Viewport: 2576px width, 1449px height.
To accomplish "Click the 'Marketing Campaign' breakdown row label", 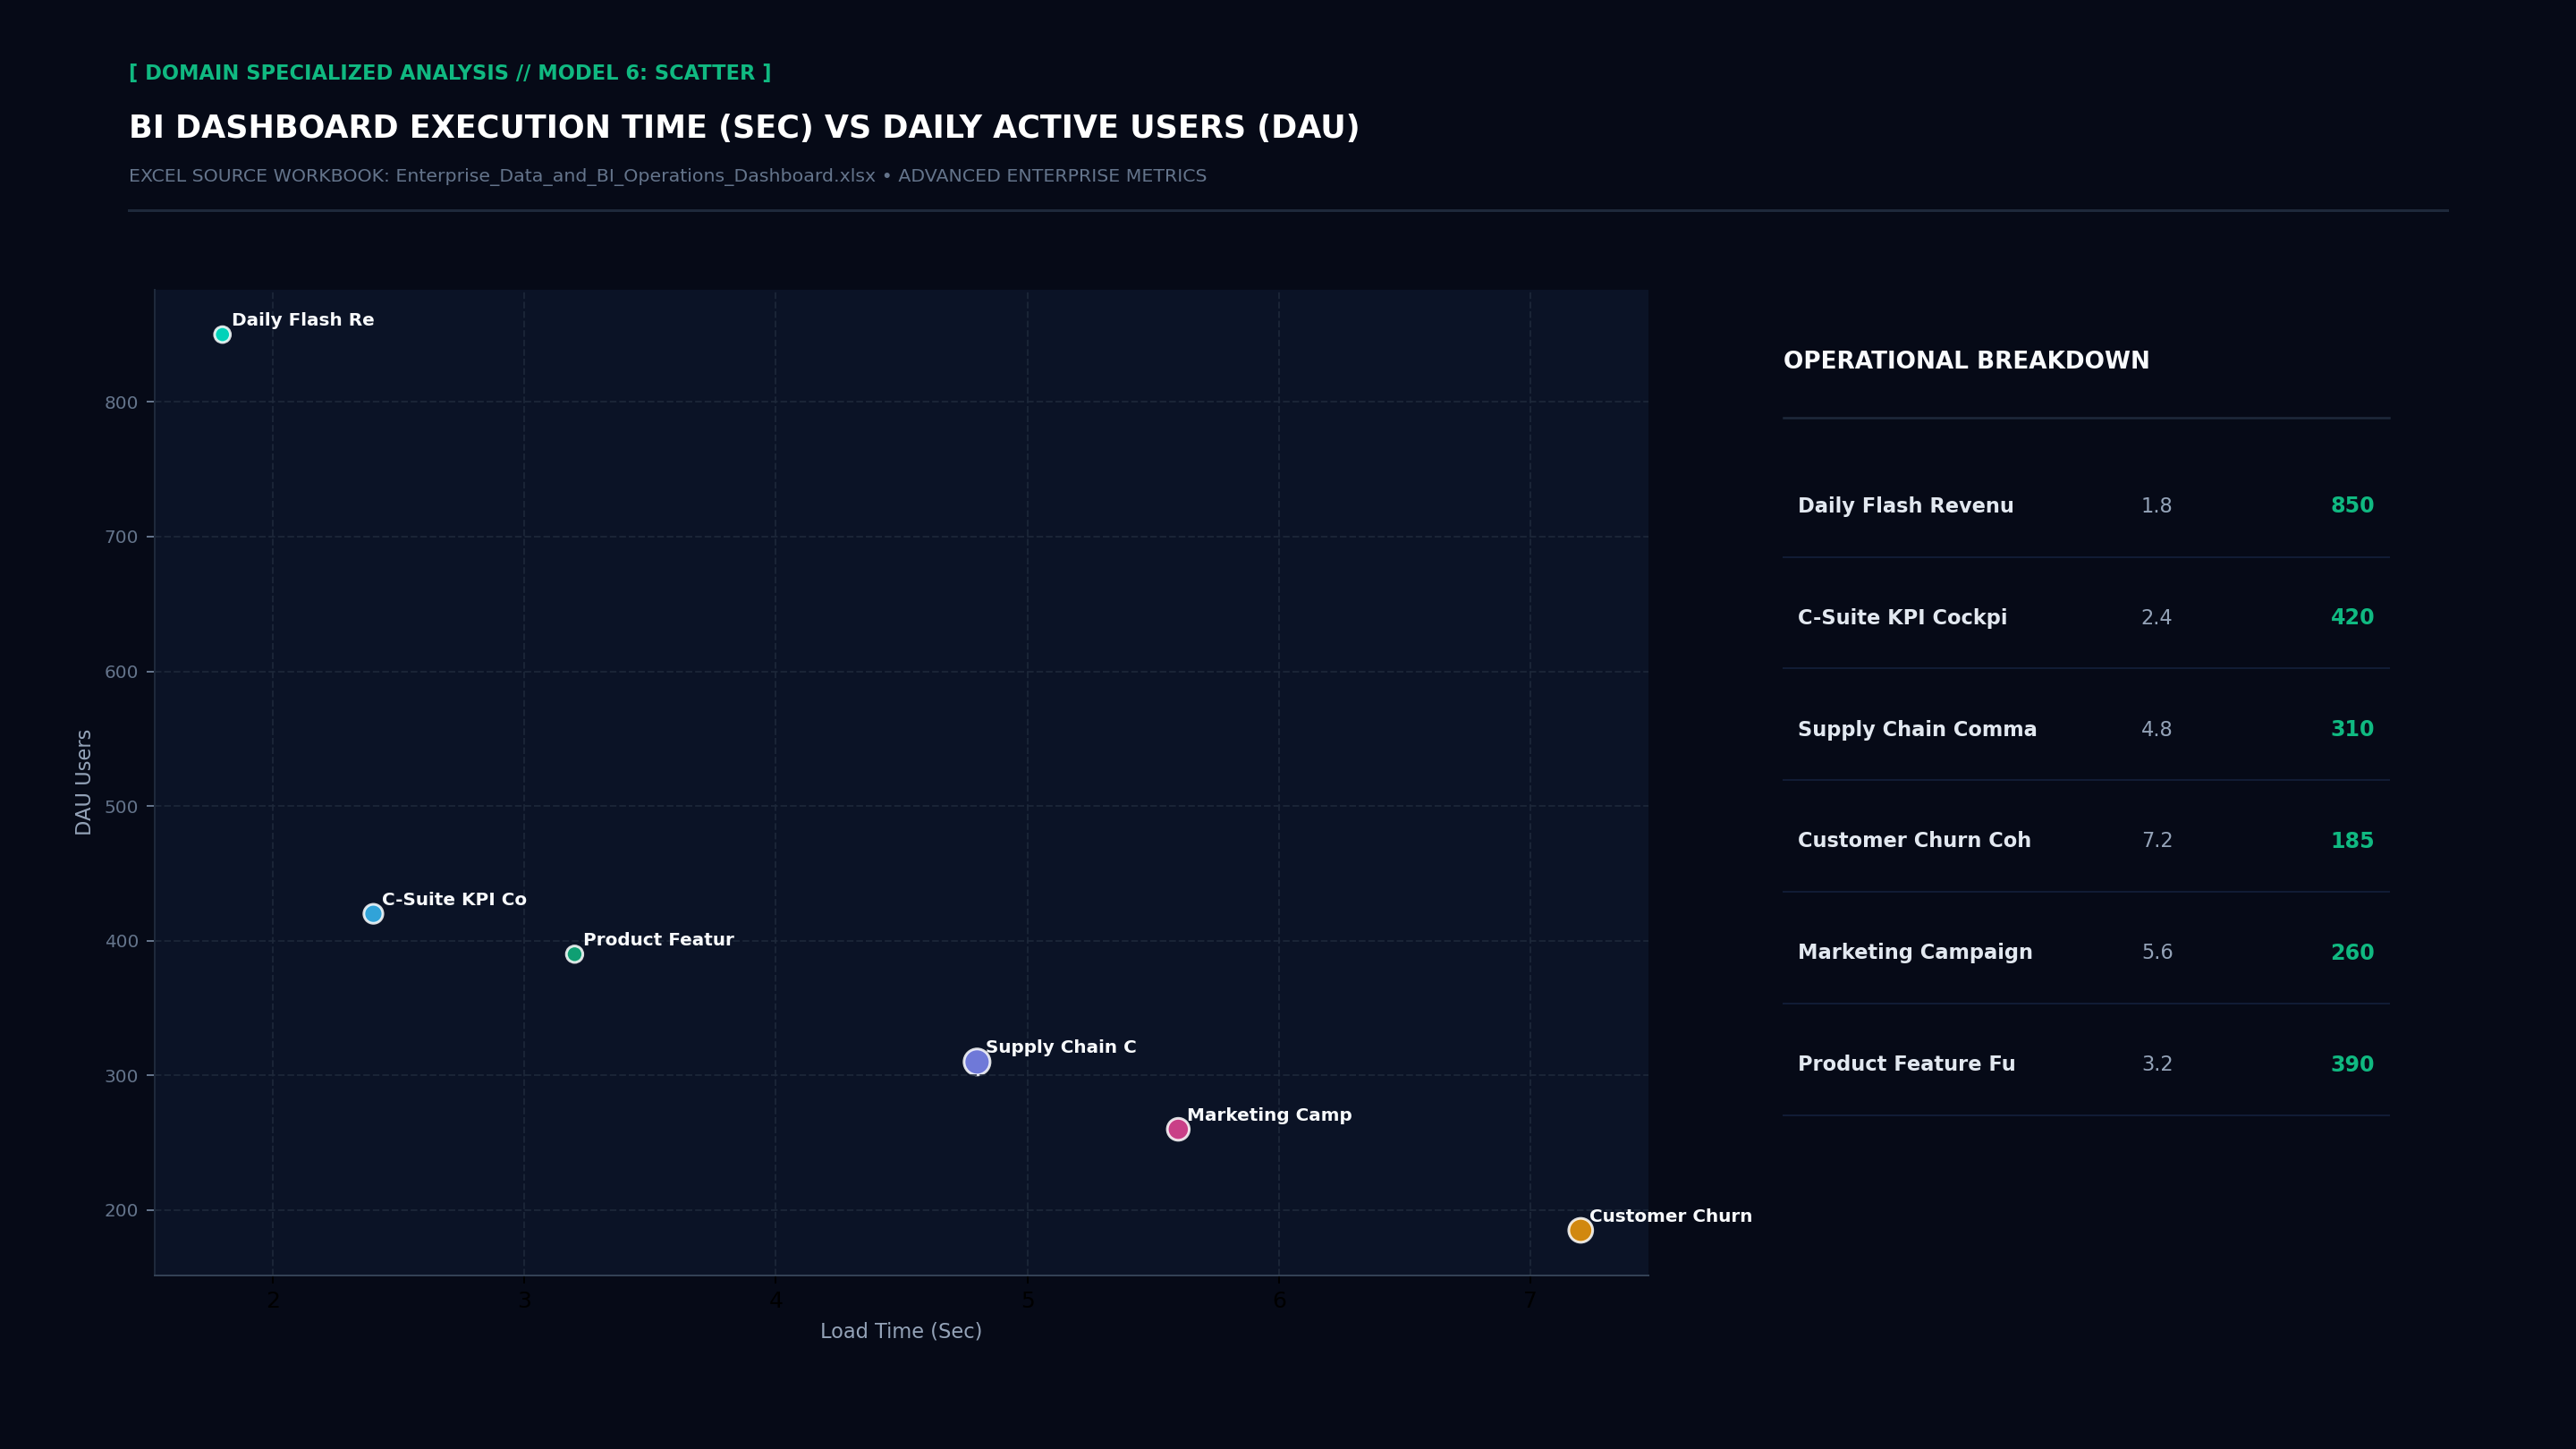I will 1915,953.
